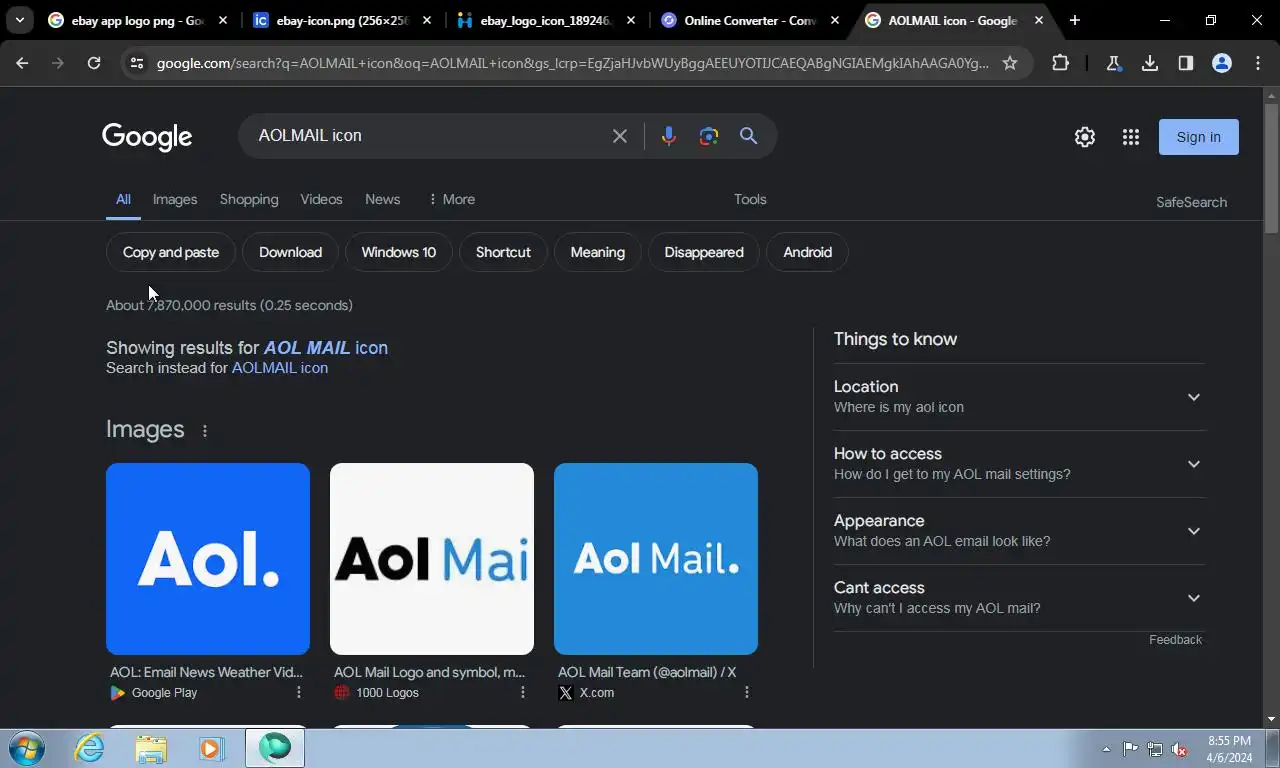Open the Chrome extensions puzzle icon
This screenshot has width=1280, height=768.
pyautogui.click(x=1061, y=63)
